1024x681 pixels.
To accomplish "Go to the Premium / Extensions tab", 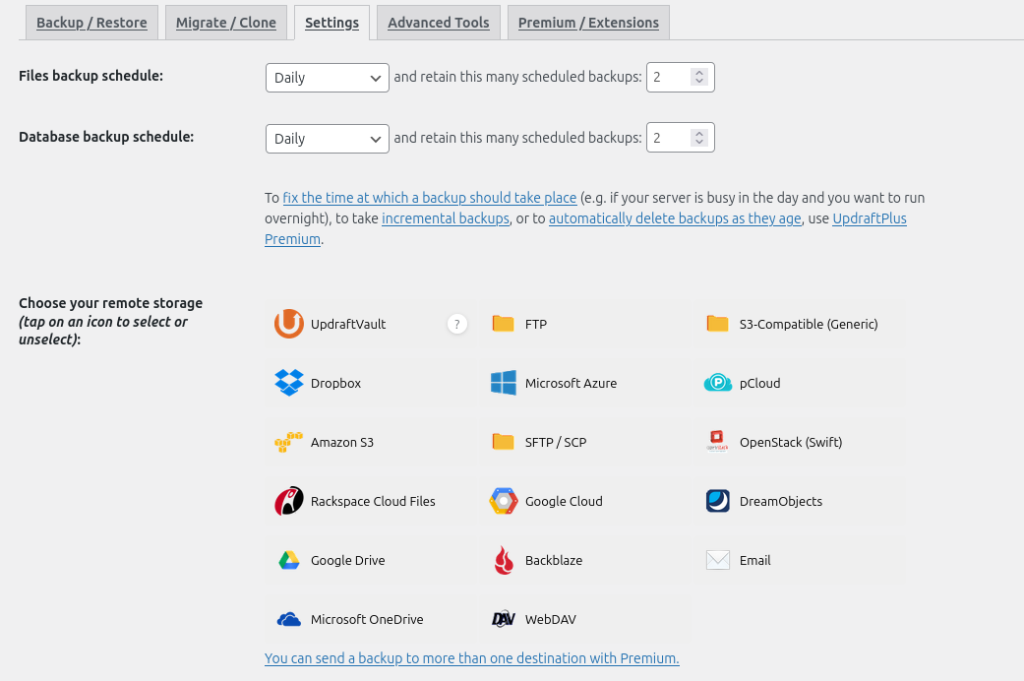I will [588, 22].
